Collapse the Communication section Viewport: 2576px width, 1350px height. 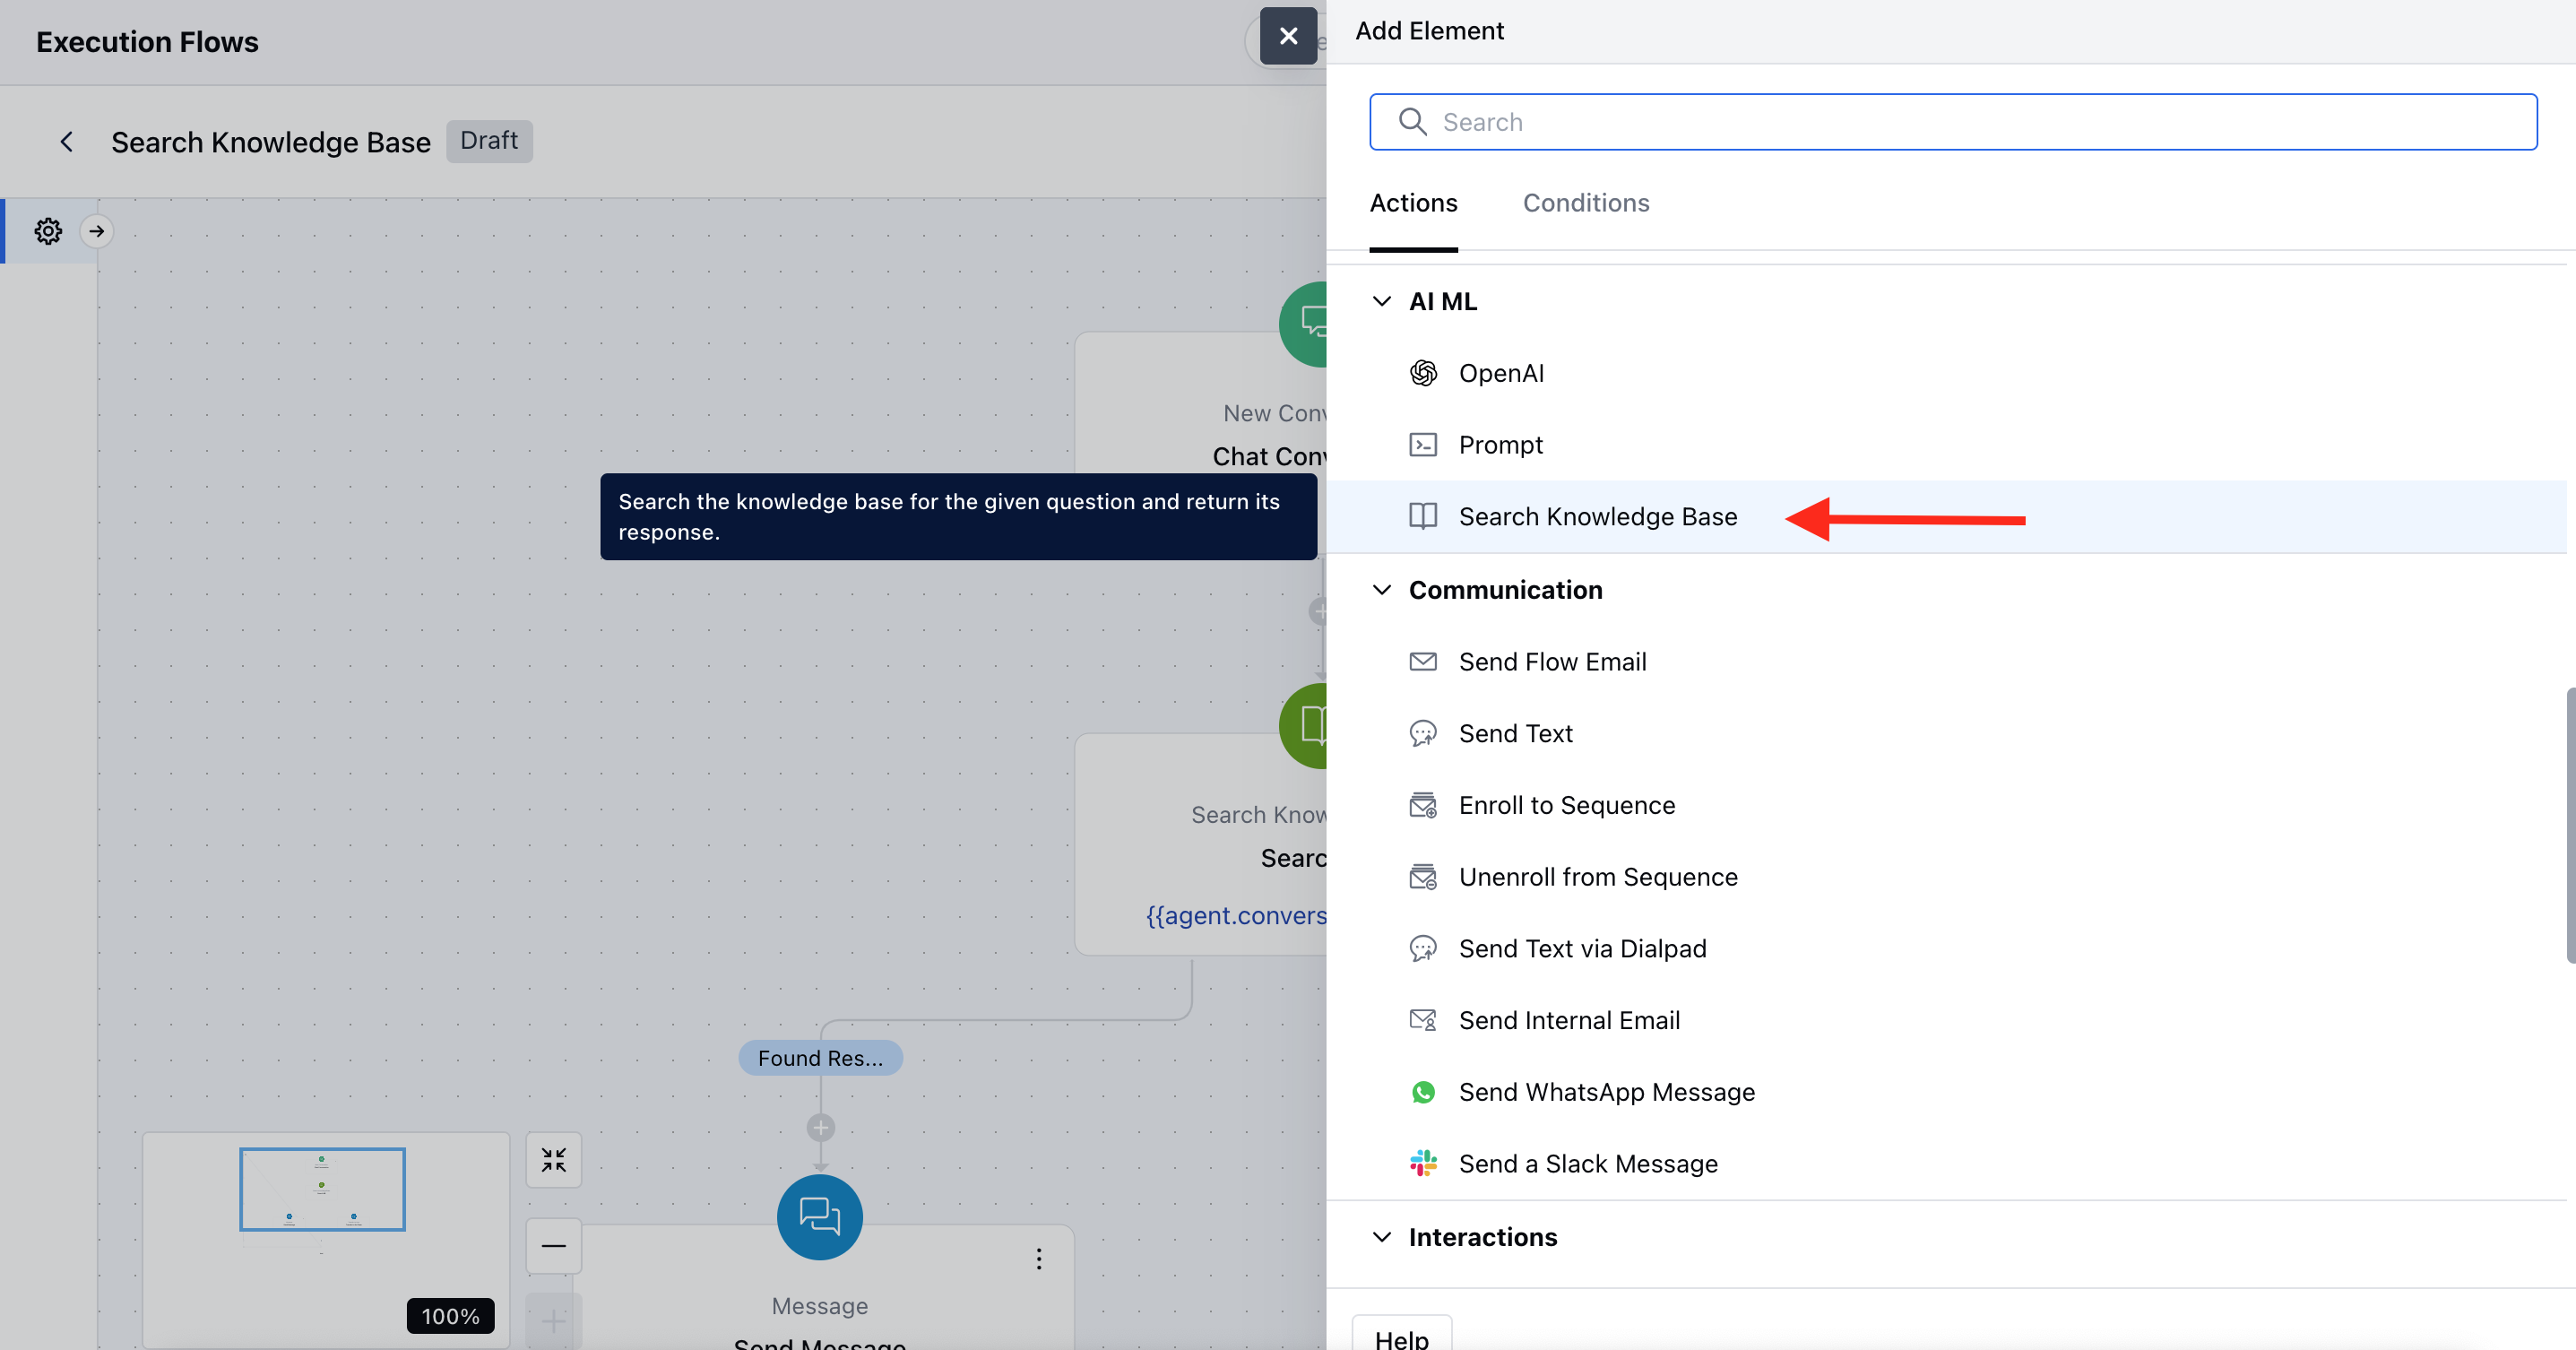pyautogui.click(x=1382, y=590)
